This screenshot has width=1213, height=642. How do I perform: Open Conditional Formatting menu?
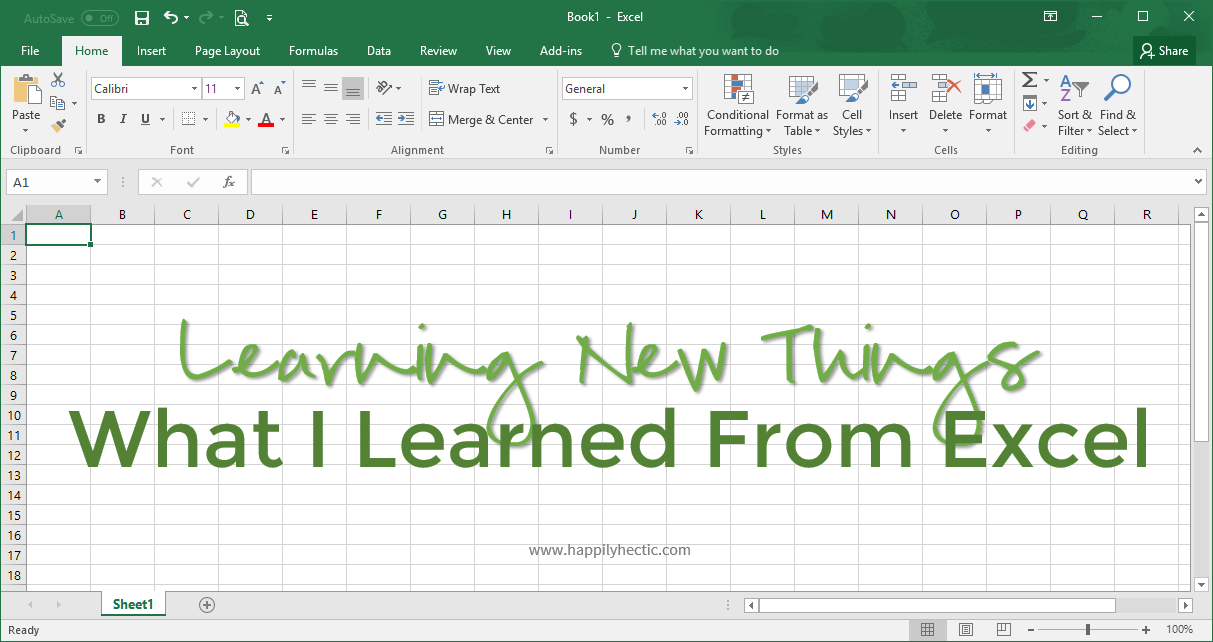(738, 106)
